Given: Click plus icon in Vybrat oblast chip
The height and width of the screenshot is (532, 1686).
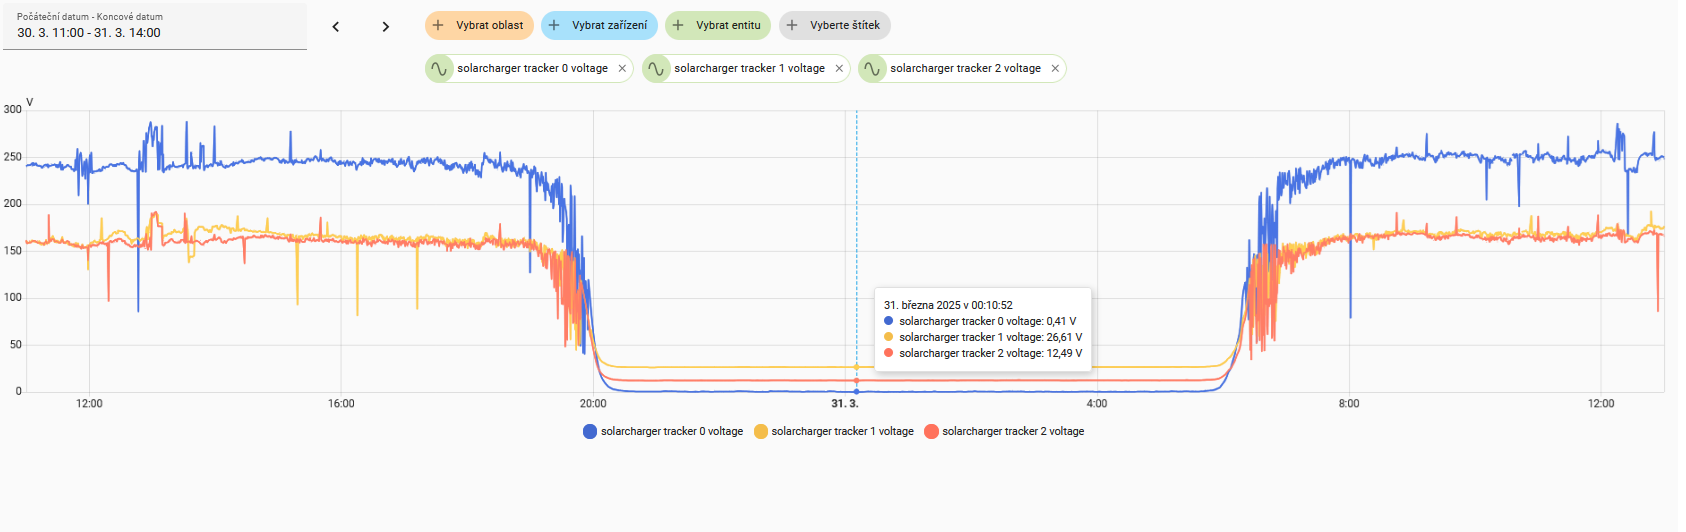Looking at the screenshot, I should 438,26.
